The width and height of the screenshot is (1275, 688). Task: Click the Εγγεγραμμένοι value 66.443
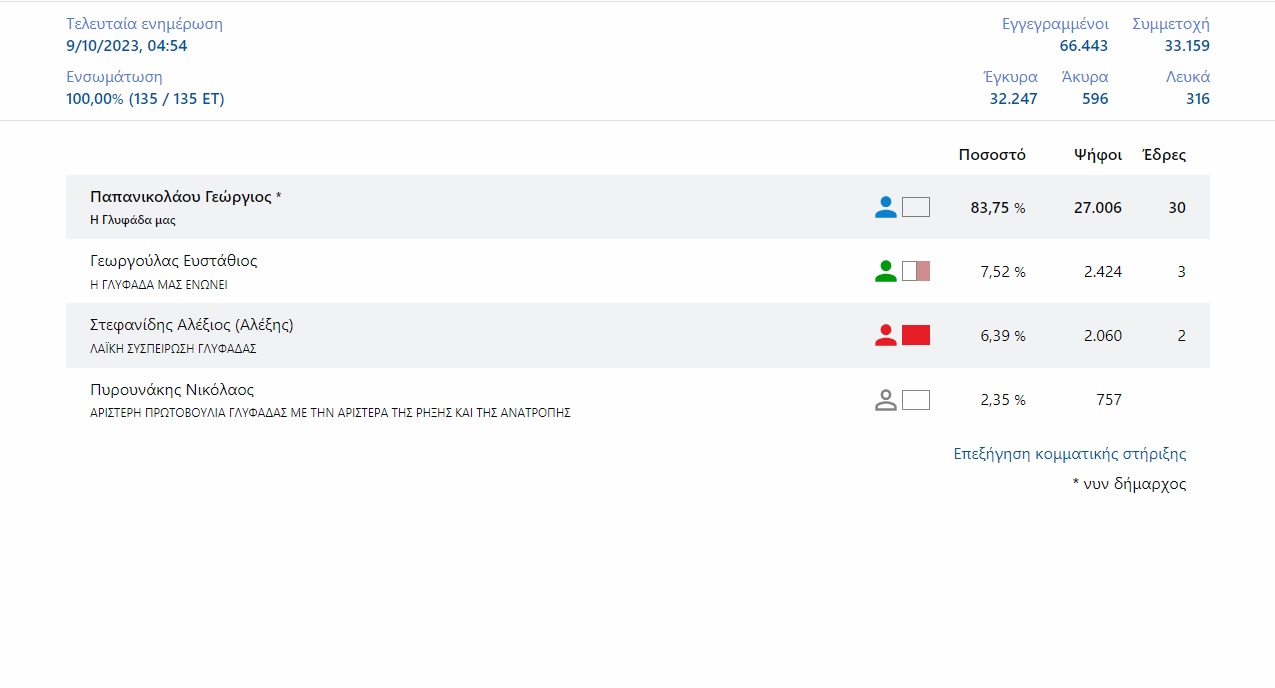(x=1083, y=46)
